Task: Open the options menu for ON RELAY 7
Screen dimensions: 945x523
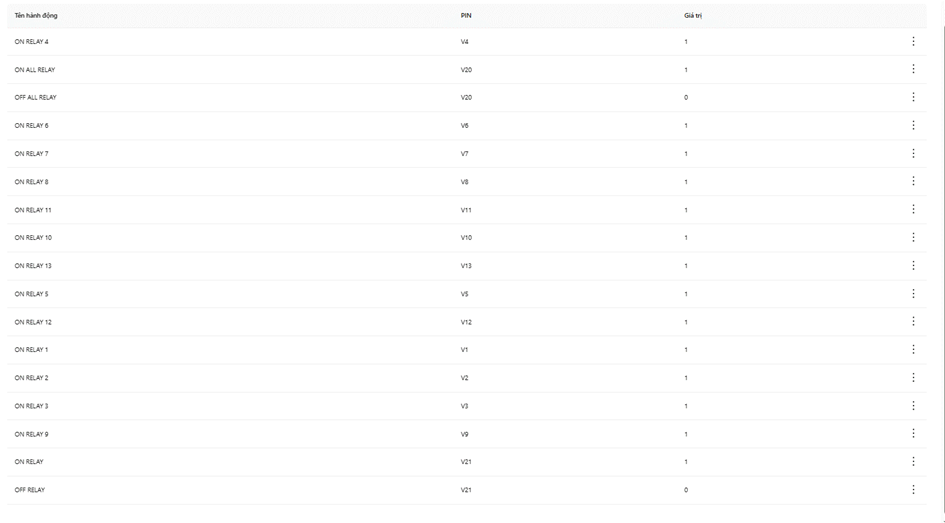Action: click(913, 153)
